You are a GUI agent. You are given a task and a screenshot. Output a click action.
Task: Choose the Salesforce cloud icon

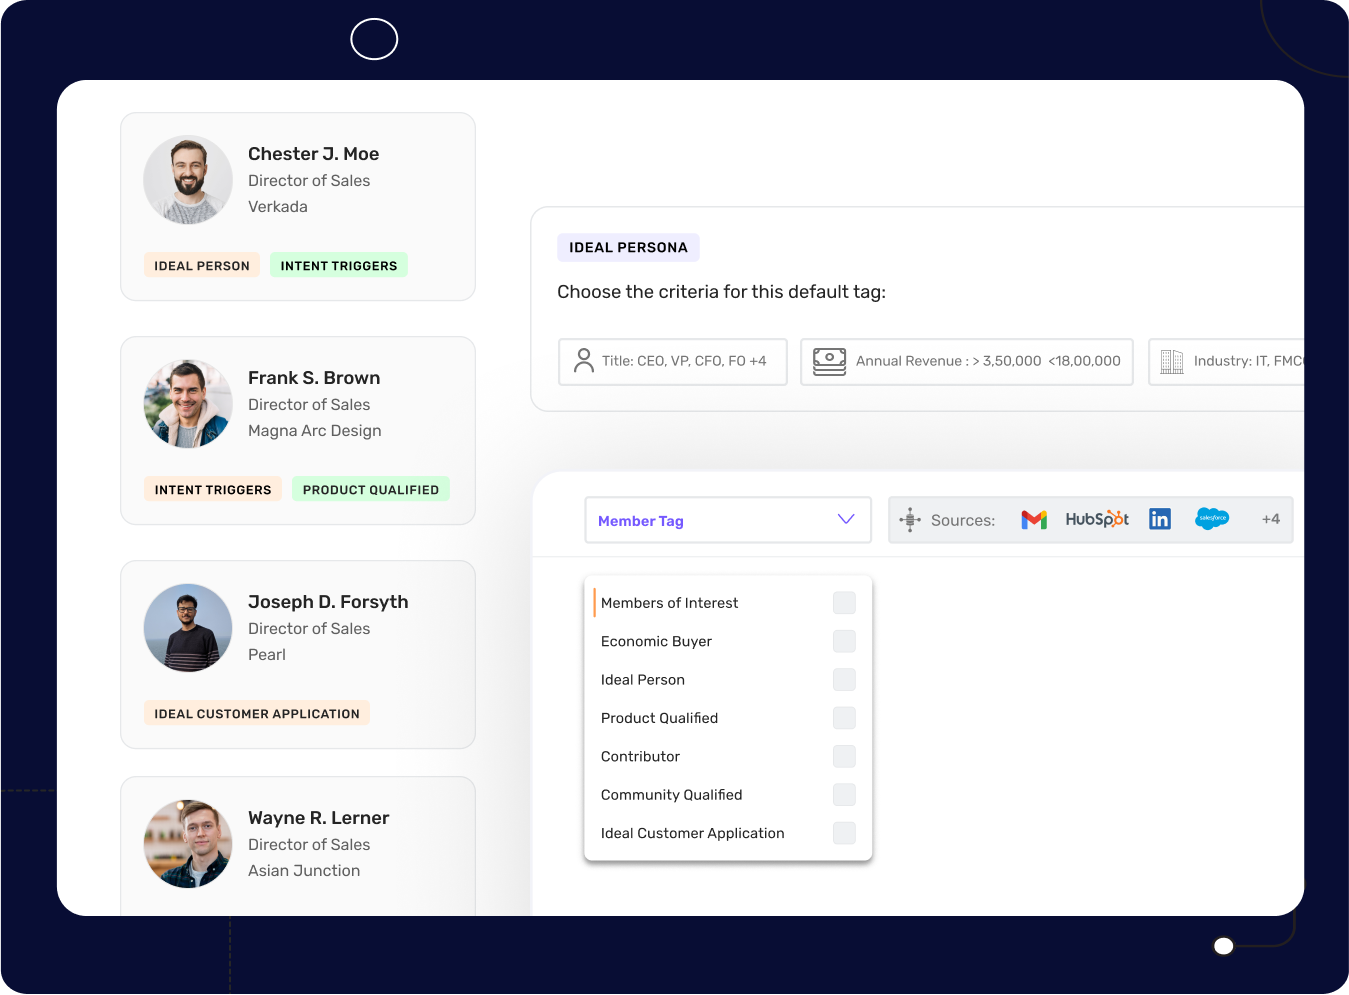click(x=1212, y=519)
